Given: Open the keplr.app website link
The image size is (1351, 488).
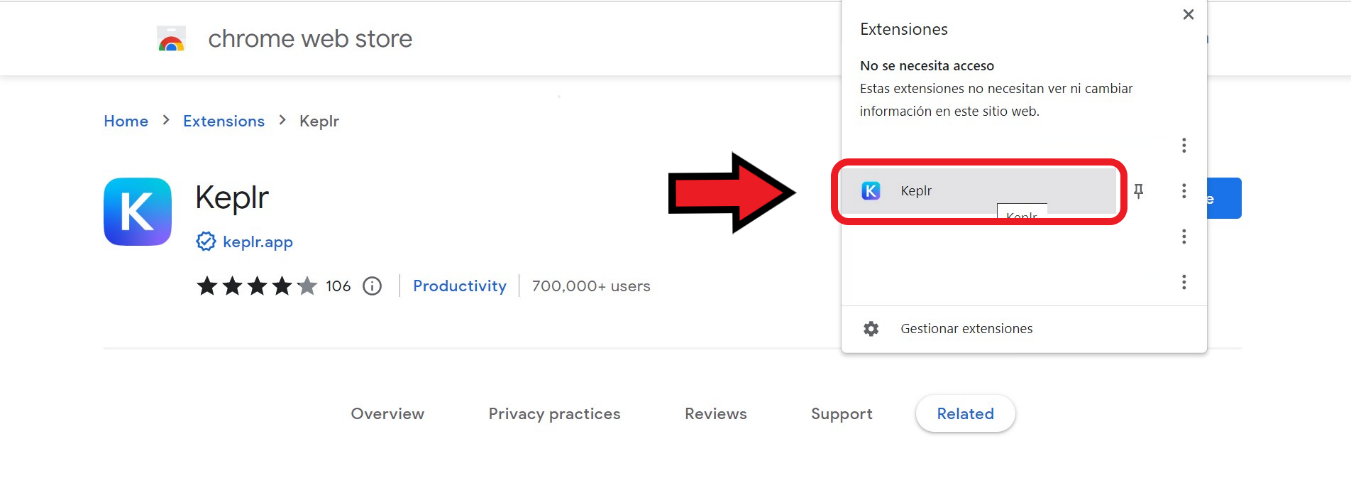Looking at the screenshot, I should click(x=258, y=242).
